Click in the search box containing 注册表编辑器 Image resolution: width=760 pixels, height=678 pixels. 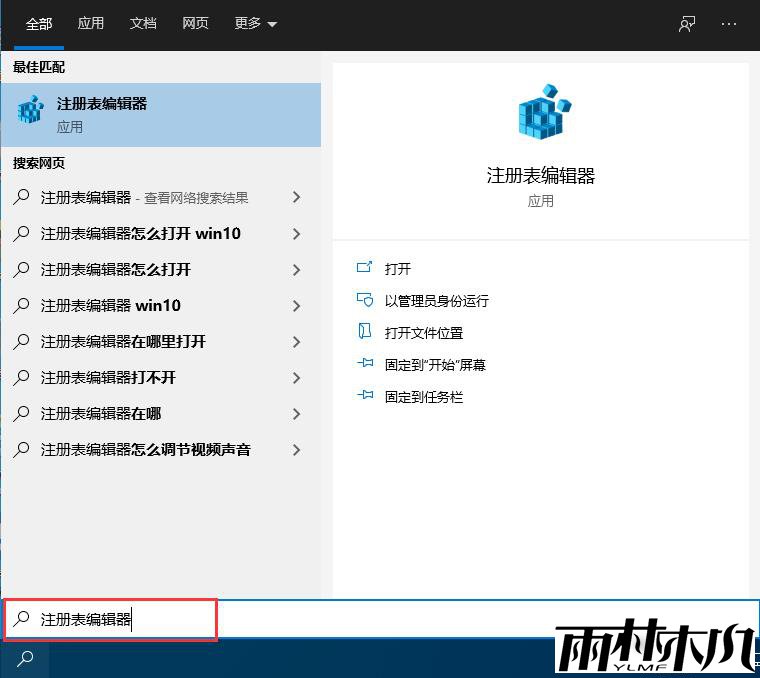tap(380, 619)
